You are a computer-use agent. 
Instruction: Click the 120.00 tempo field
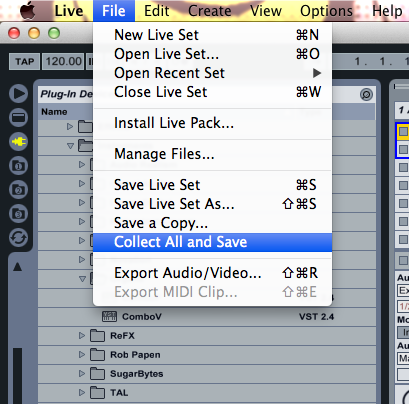tap(63, 62)
